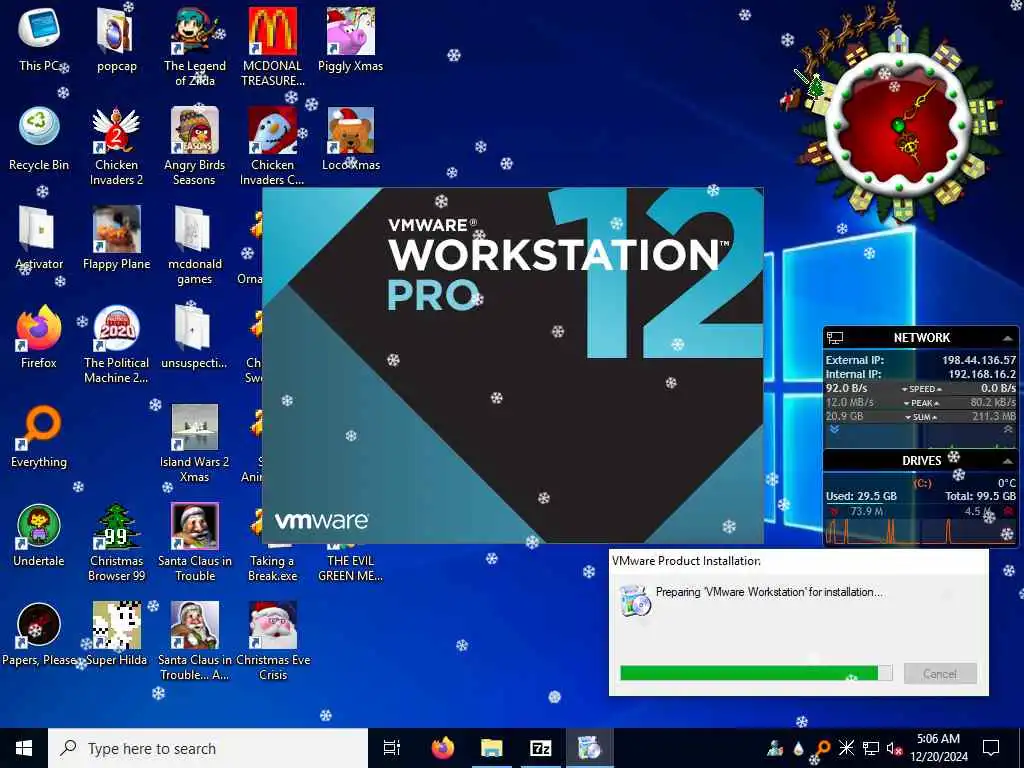Select The Legend of Zelda shortcut
This screenshot has width=1024, height=768.
pyautogui.click(x=195, y=47)
